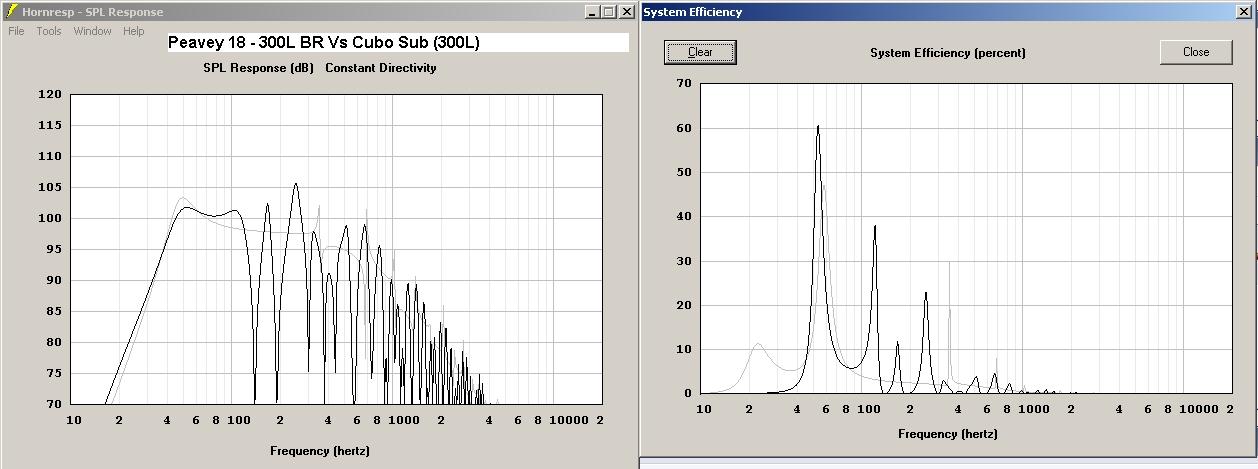Click the efficiency chart 'Frequency (hertz)' axis label
The height and width of the screenshot is (469, 1258).
click(x=948, y=434)
